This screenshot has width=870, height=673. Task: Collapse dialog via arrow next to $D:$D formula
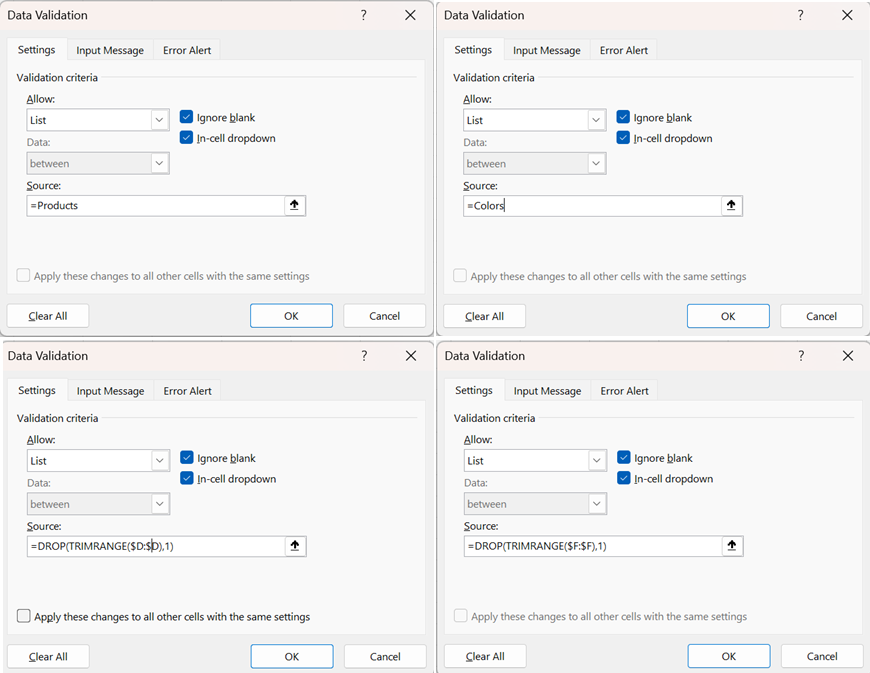click(295, 546)
